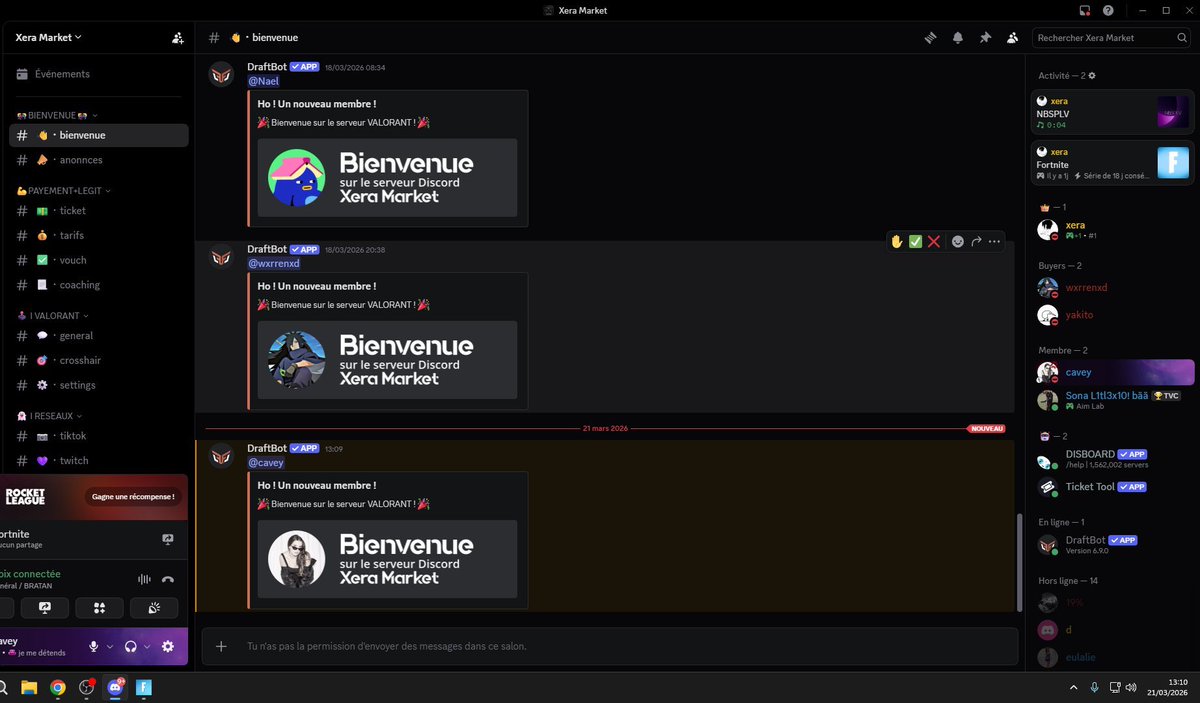Open Ticket Tool app in member list

coord(1112,487)
